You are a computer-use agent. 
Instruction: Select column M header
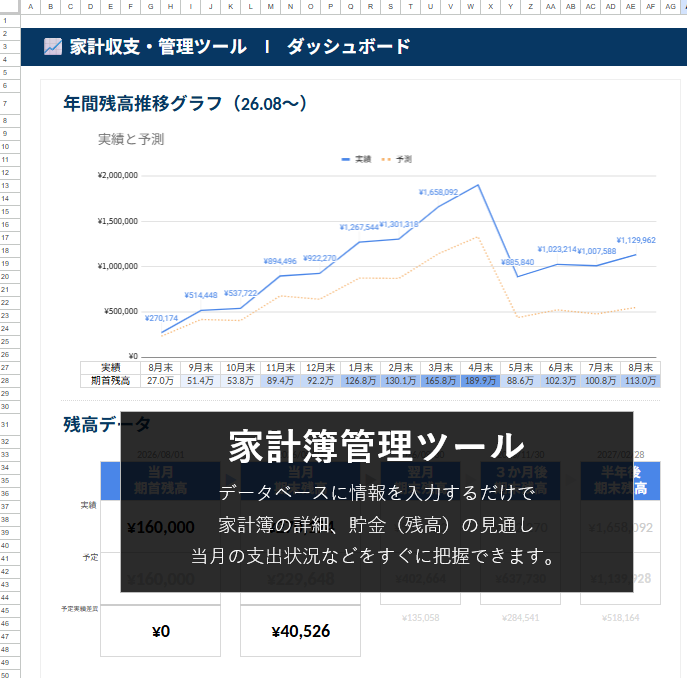point(270,7)
